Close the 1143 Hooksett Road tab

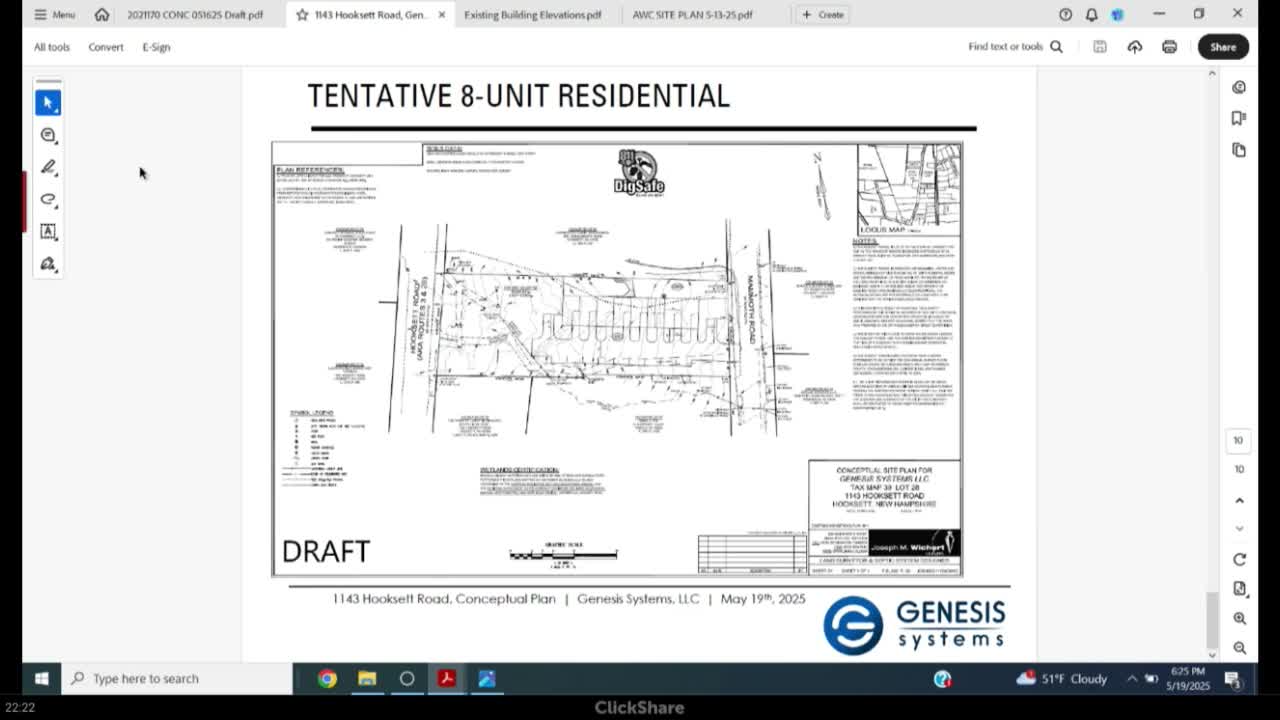click(441, 15)
